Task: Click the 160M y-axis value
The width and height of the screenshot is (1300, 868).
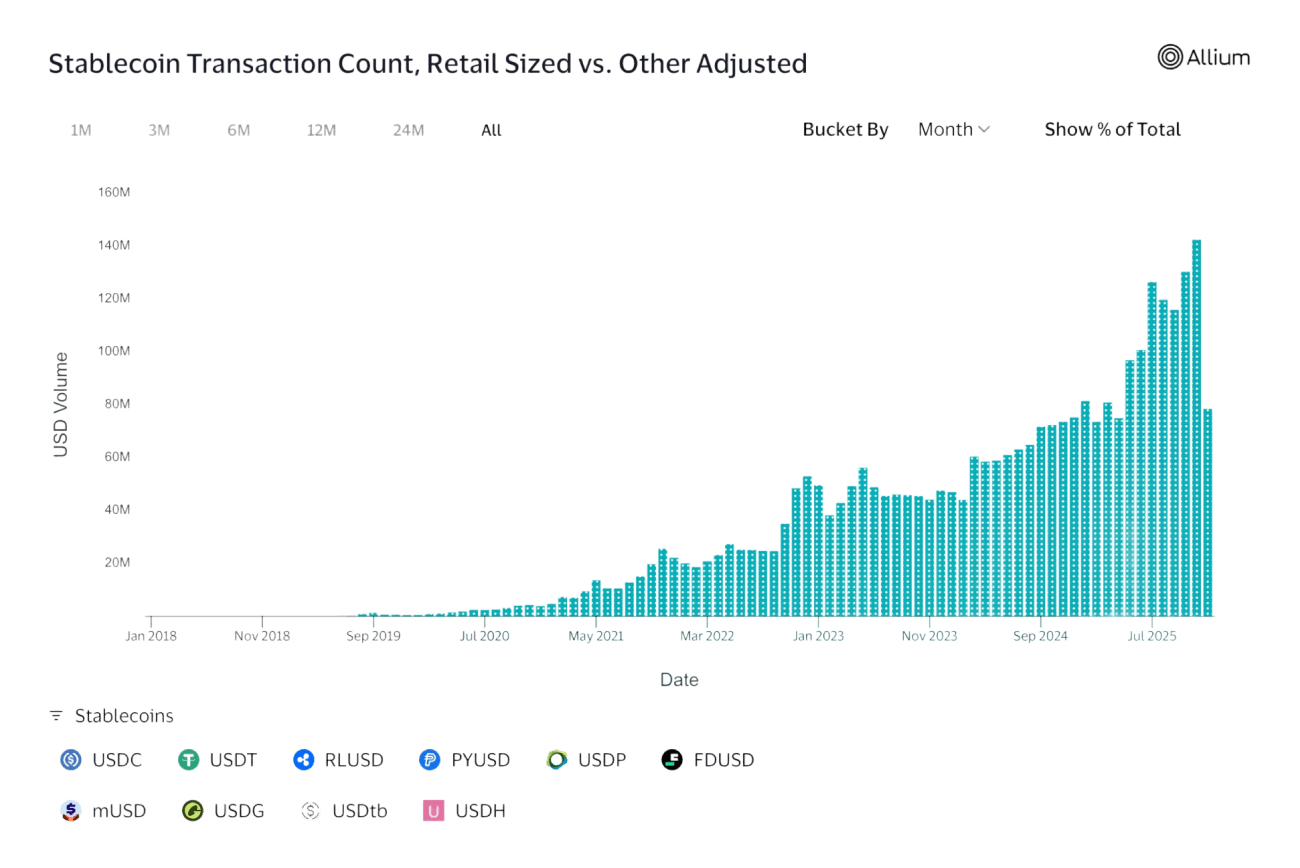Action: coord(114,192)
